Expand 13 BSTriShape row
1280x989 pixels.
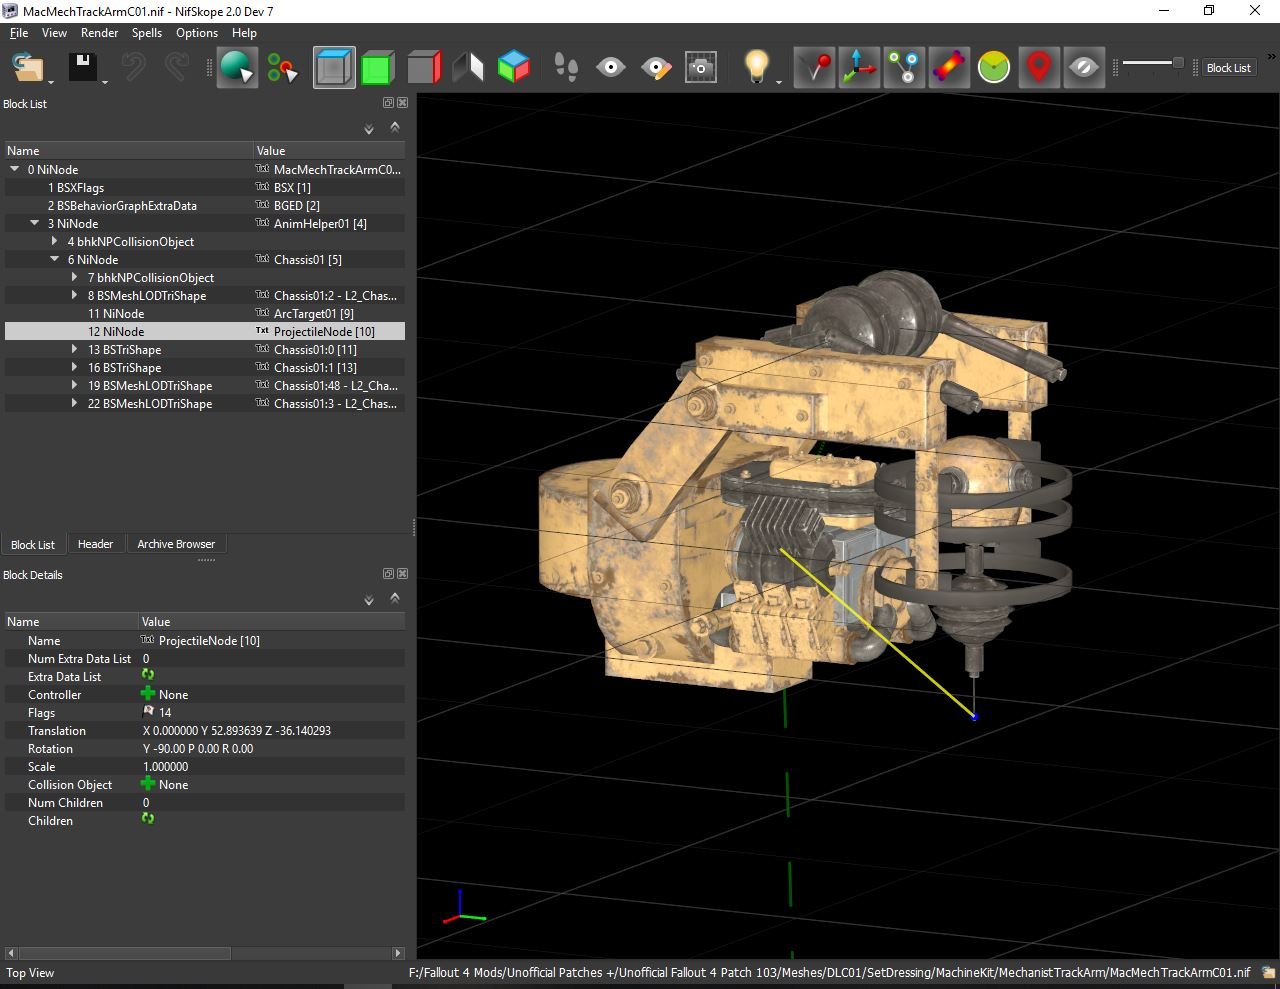coord(75,349)
